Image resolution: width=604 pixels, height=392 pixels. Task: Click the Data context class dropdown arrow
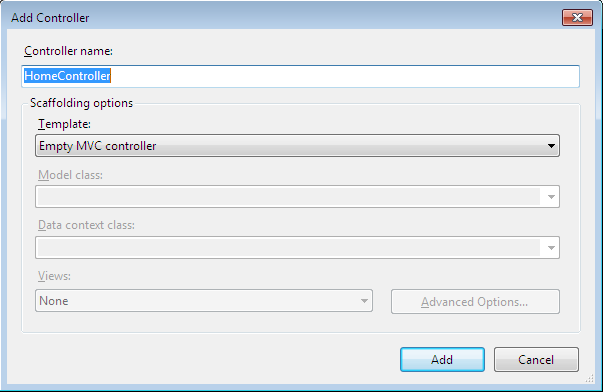pyautogui.click(x=551, y=248)
